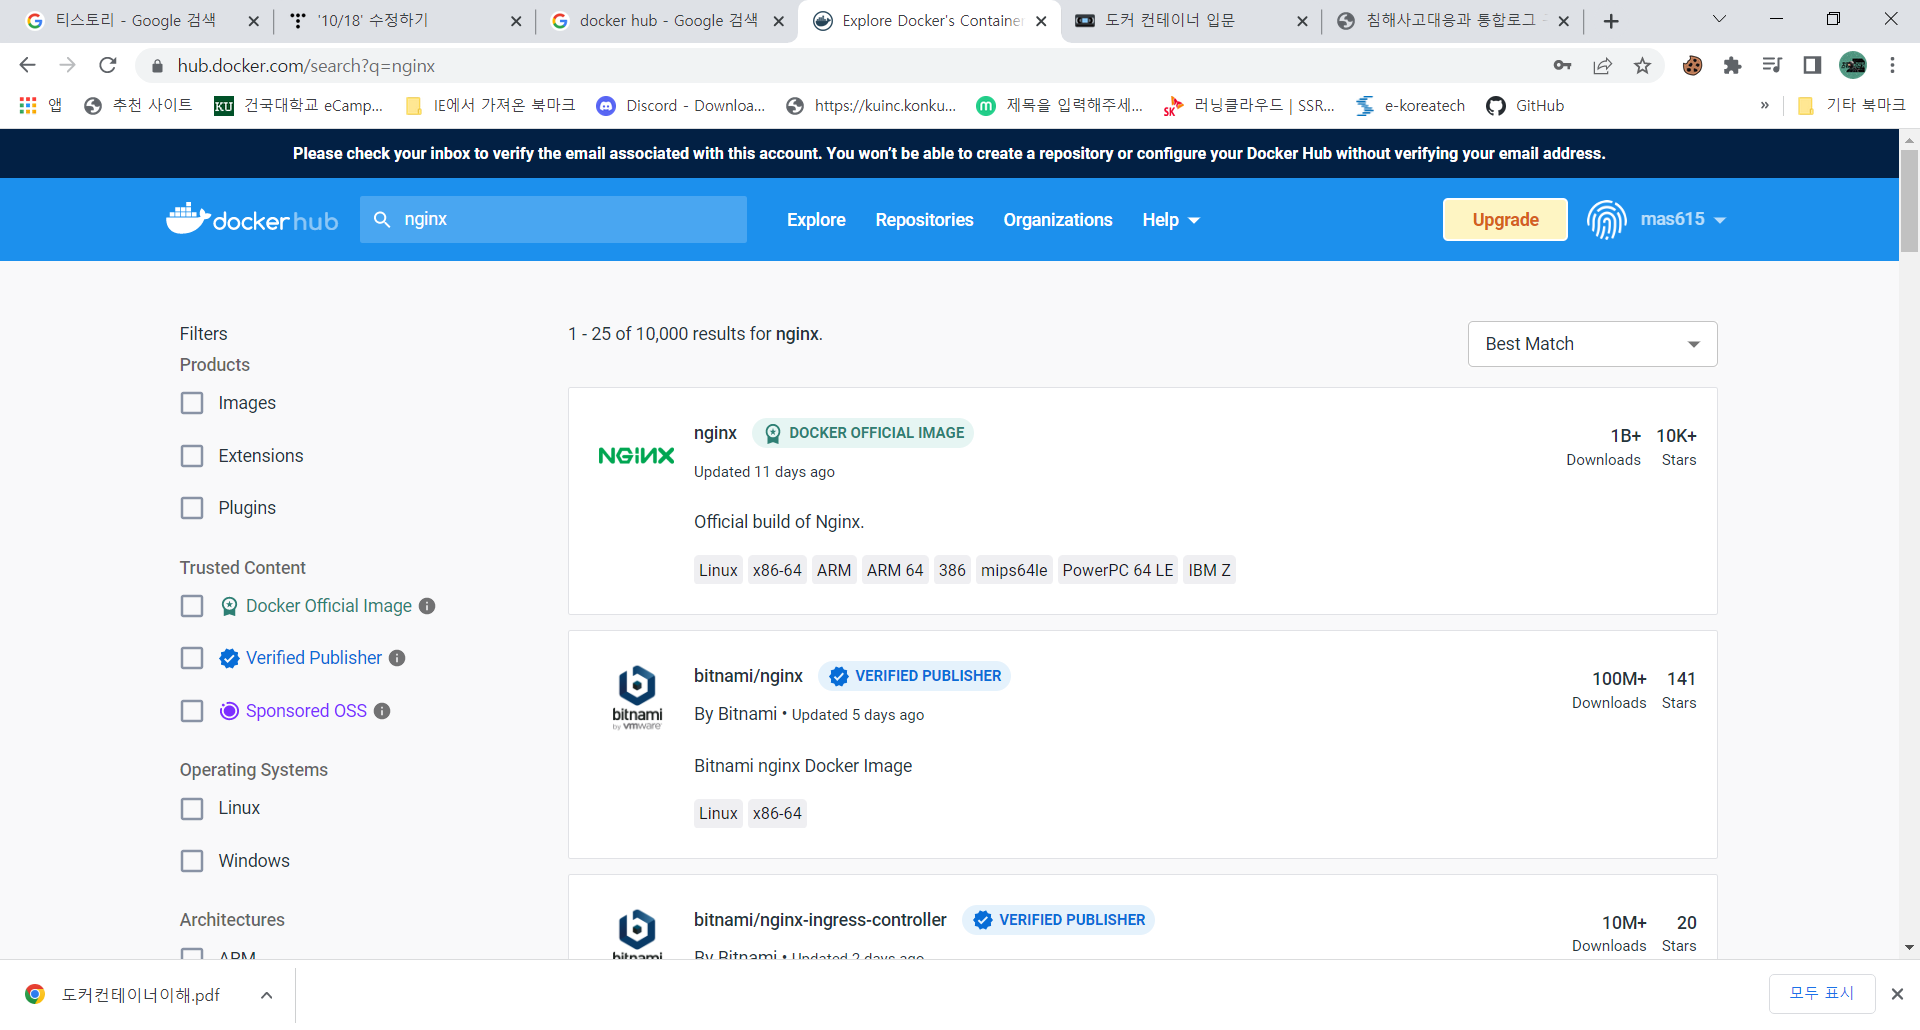
Task: Open Repositories in Docker Hub nav
Action: pyautogui.click(x=924, y=220)
